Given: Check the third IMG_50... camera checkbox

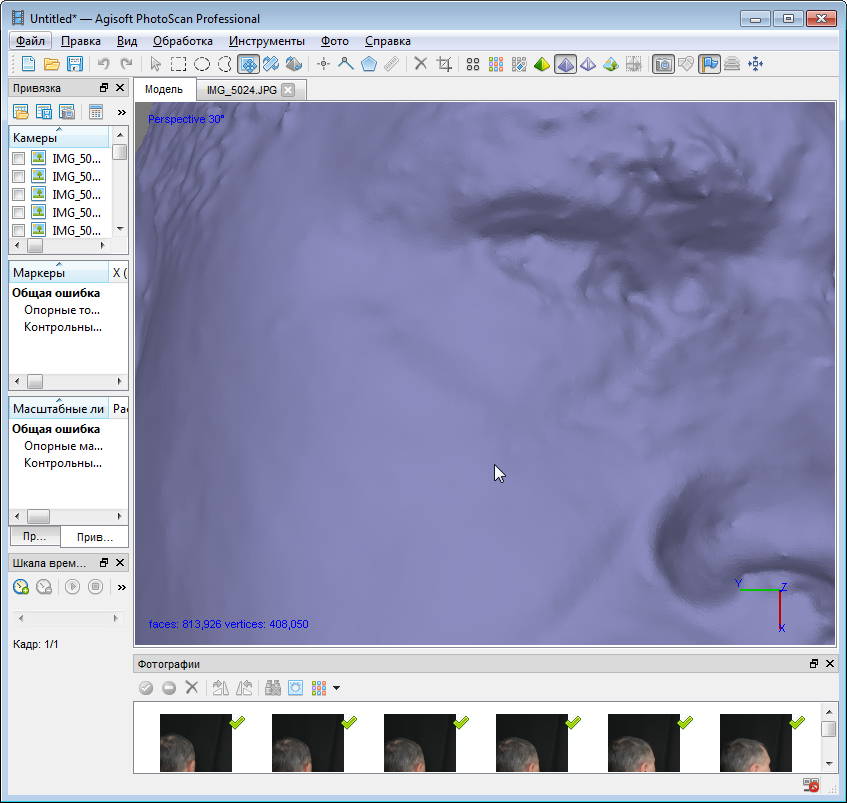Looking at the screenshot, I should coord(18,194).
